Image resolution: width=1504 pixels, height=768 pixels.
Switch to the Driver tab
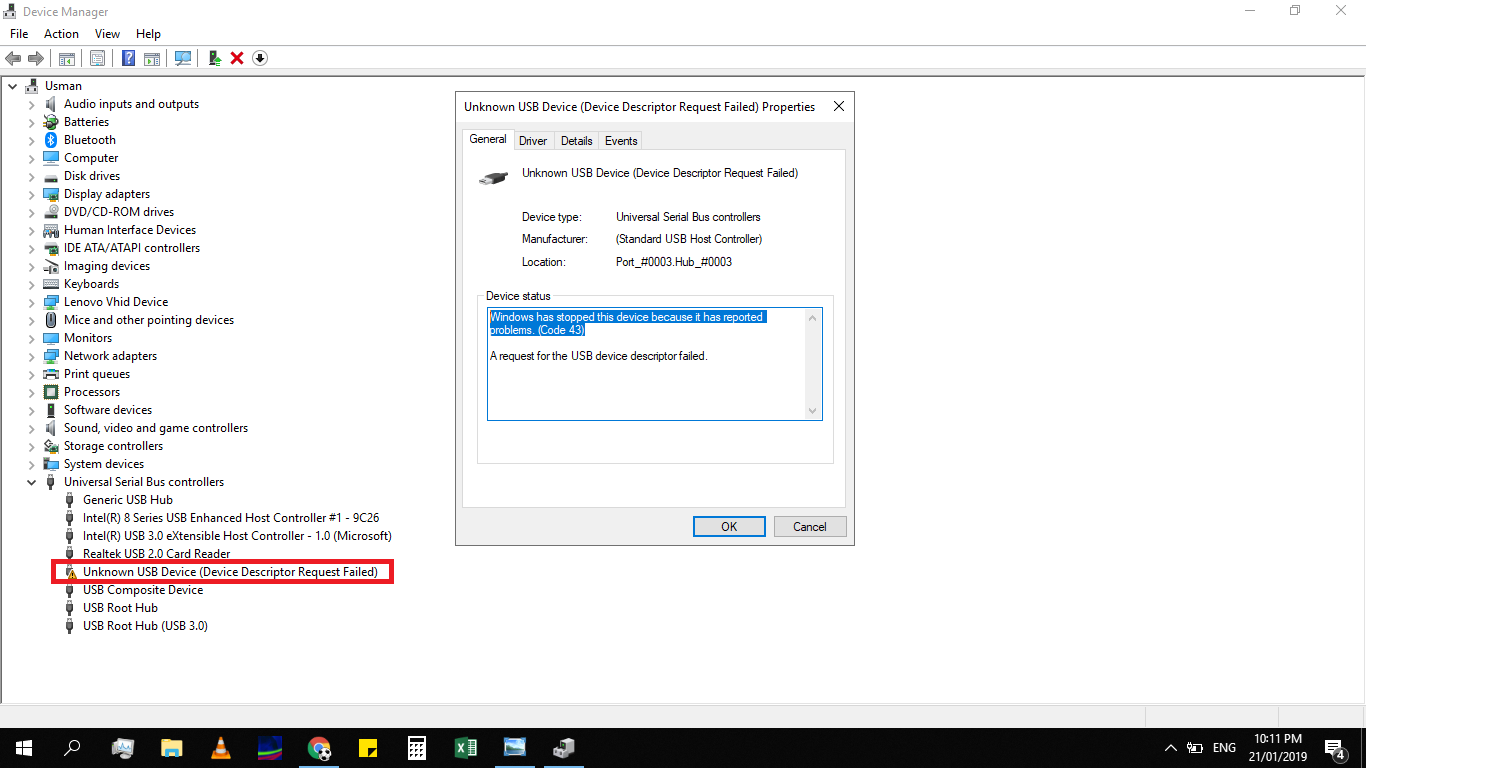click(x=533, y=141)
